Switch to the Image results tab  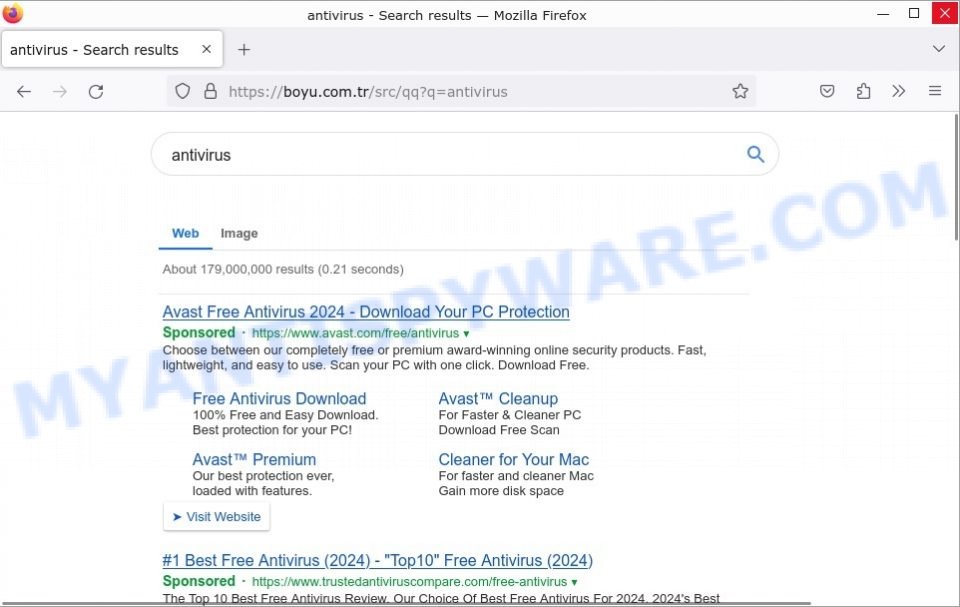(x=239, y=233)
